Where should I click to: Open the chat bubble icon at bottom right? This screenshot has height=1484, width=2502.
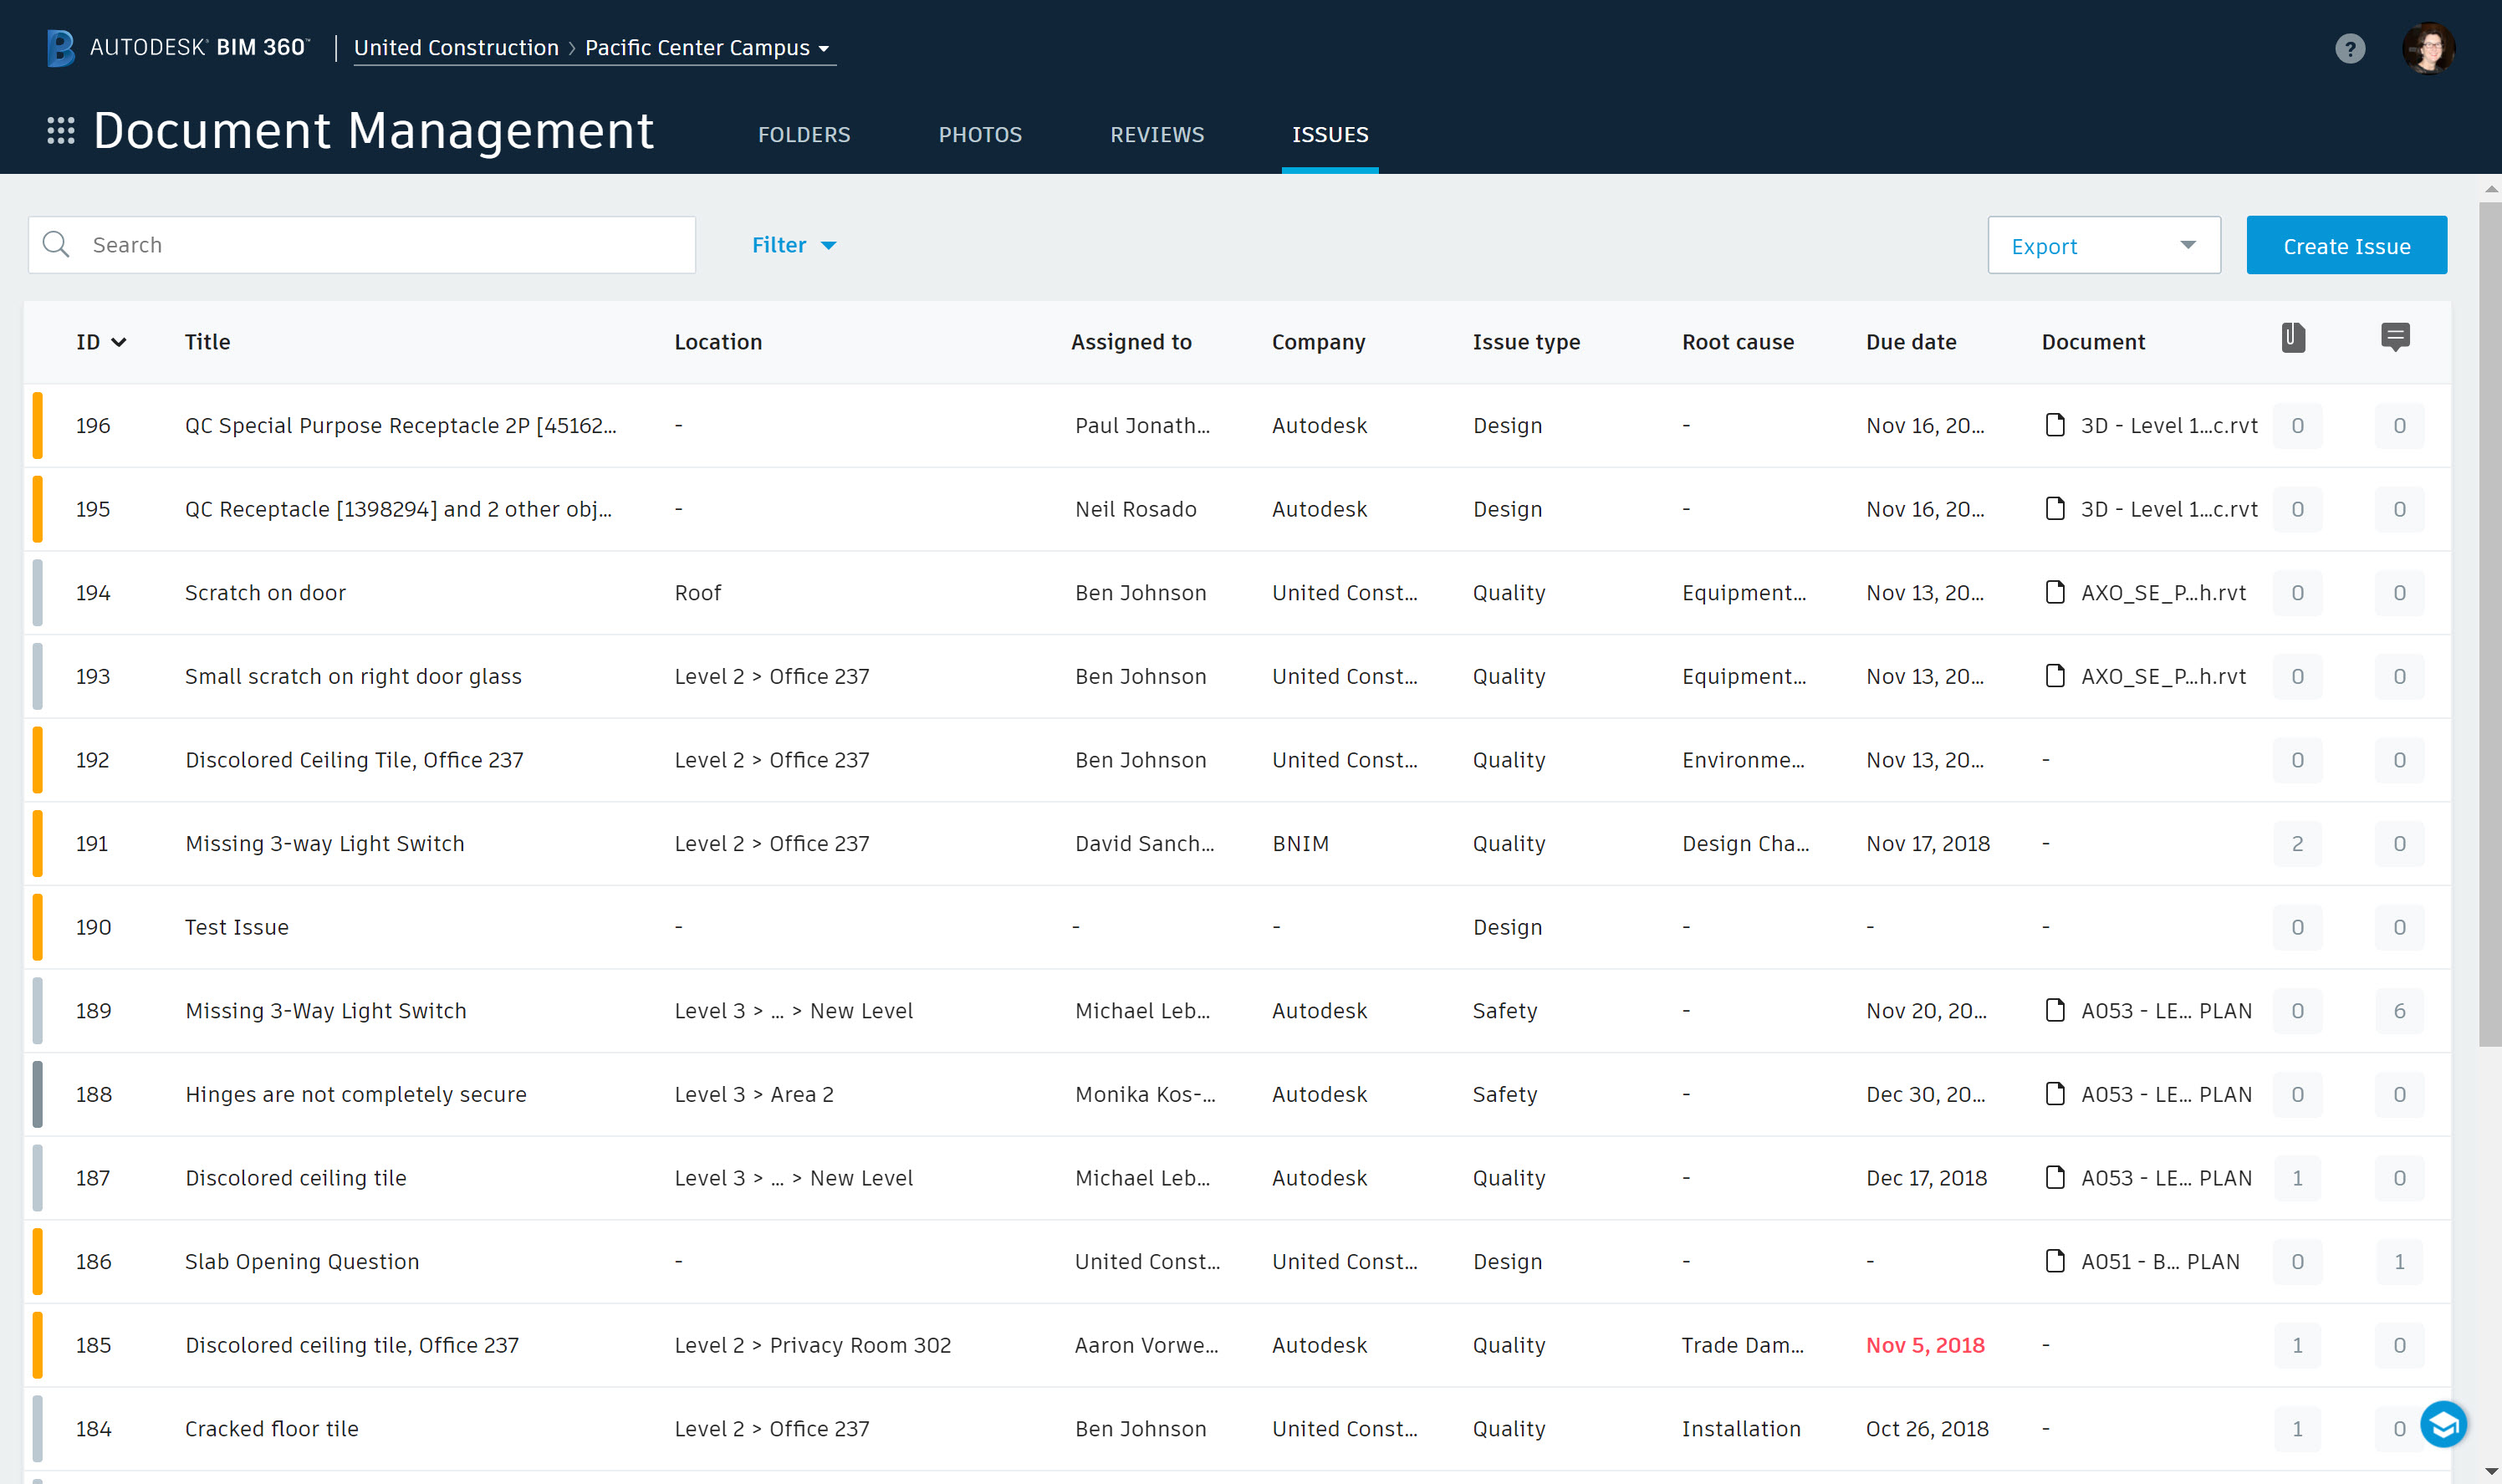[x=2444, y=1424]
